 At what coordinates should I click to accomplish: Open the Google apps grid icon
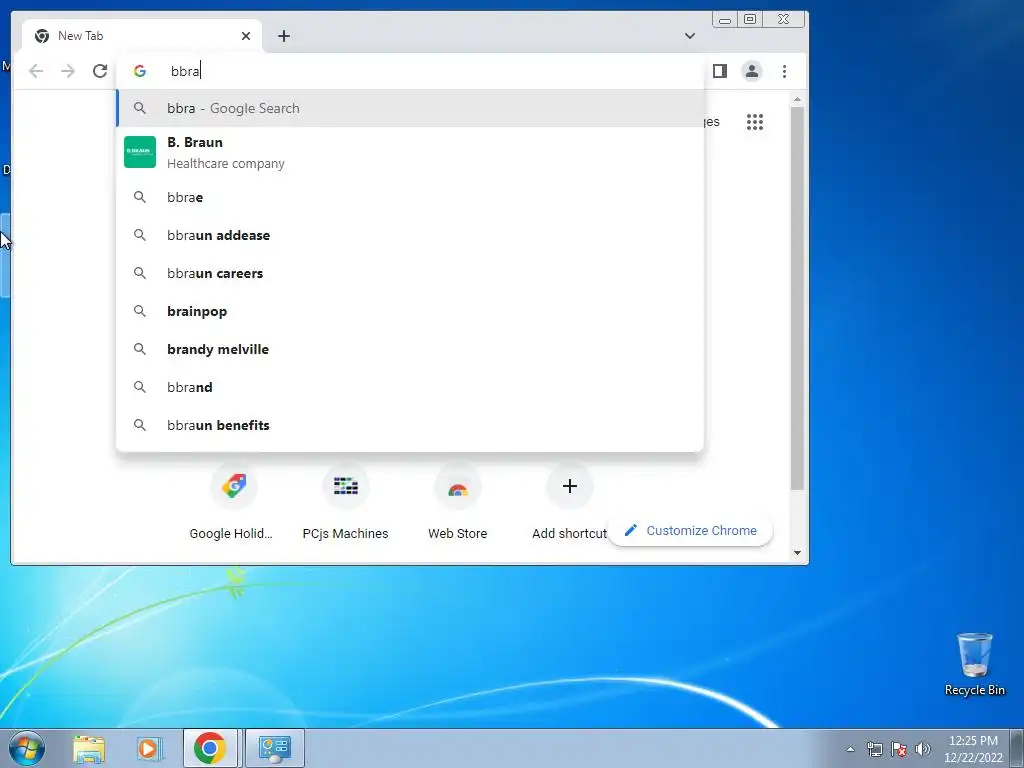point(755,122)
